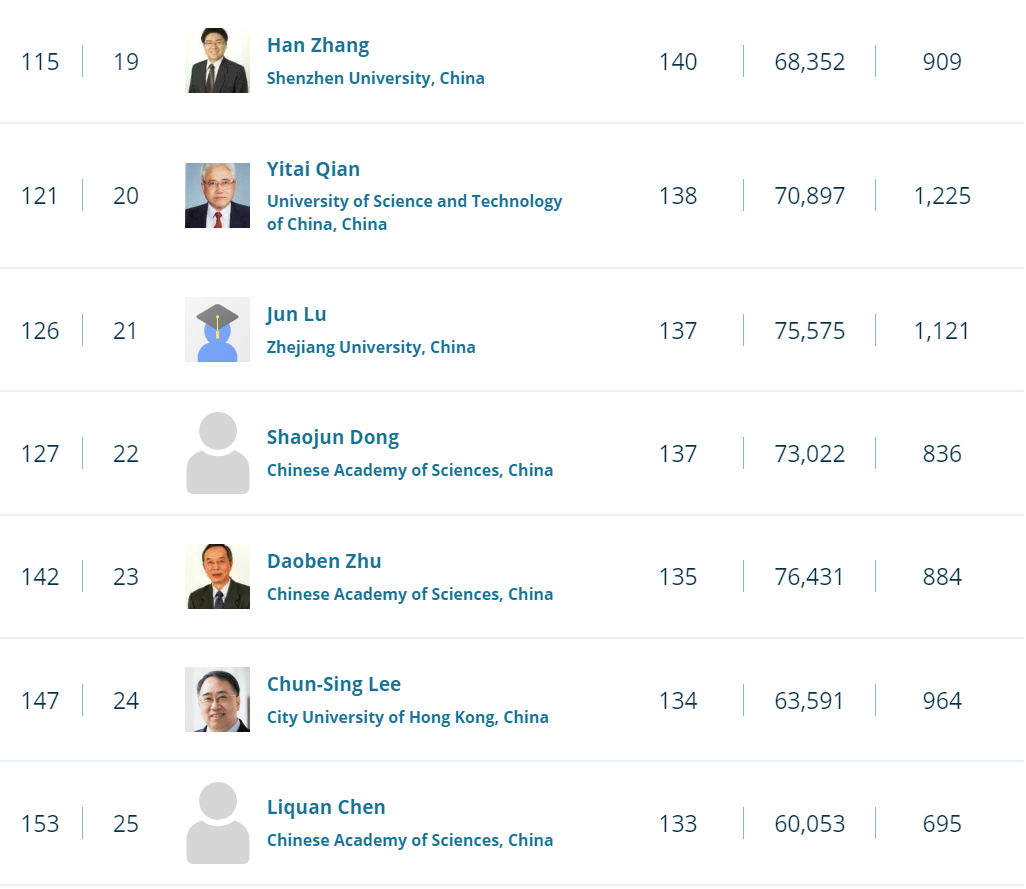Open Yitai Qian's profile photo

pos(217,195)
